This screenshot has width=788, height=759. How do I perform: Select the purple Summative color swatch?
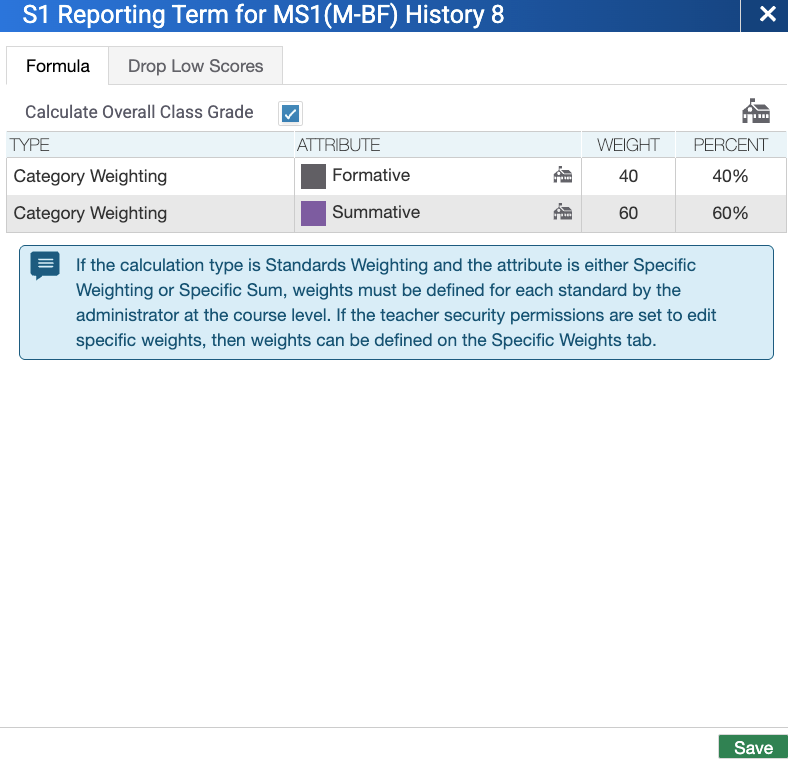pyautogui.click(x=313, y=213)
